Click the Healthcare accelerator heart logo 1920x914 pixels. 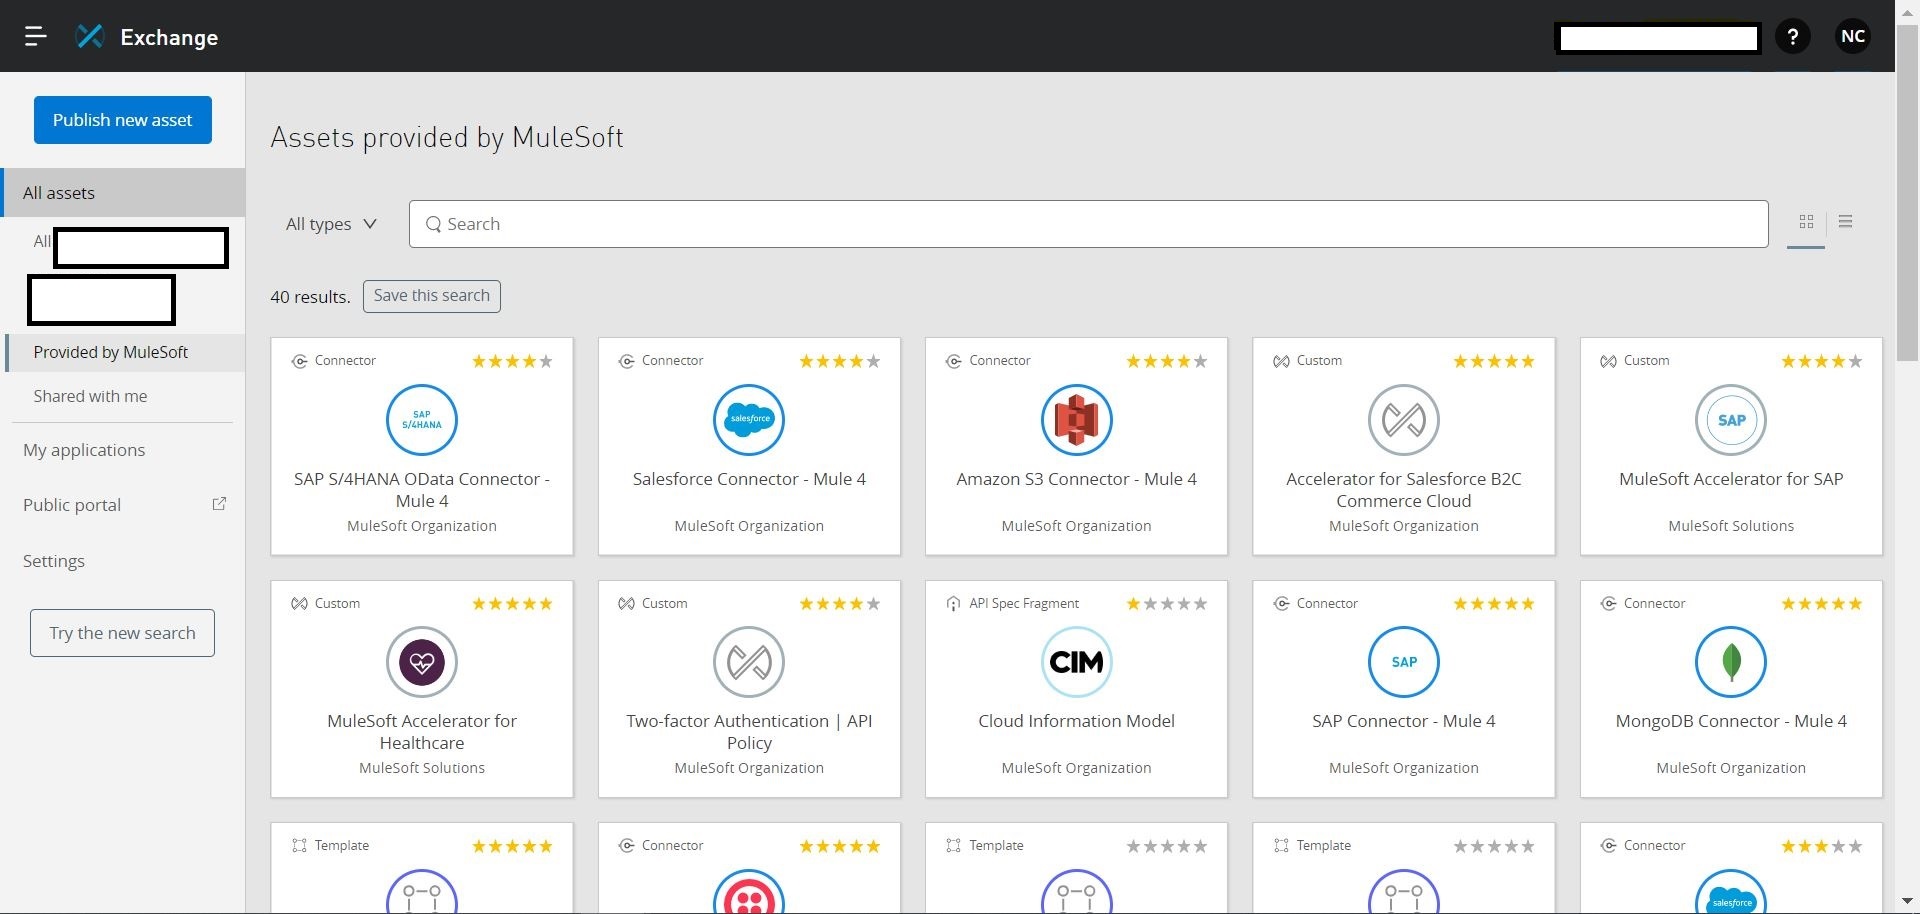pos(422,662)
